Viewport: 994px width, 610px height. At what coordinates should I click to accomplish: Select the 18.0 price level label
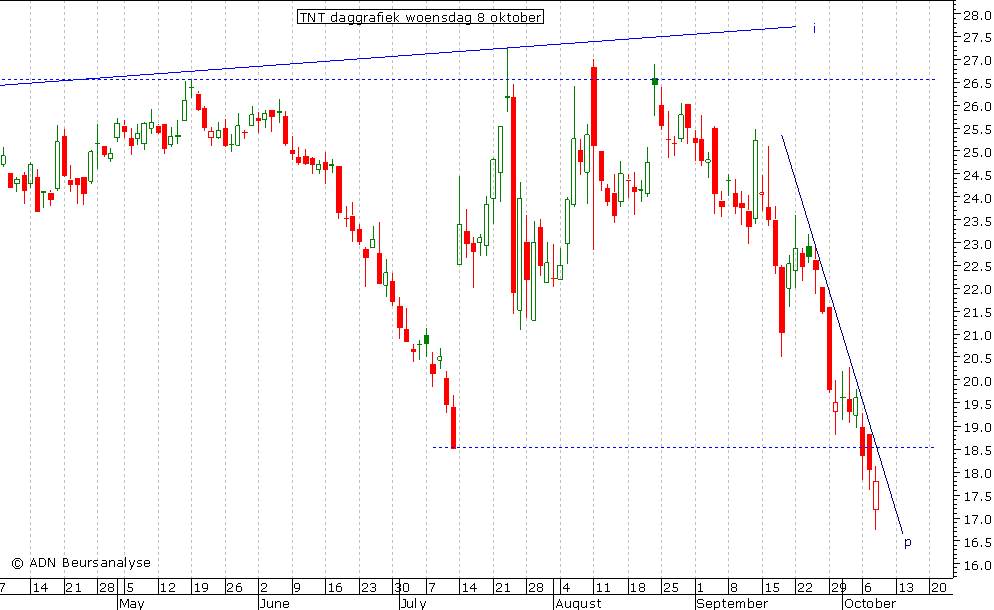[977, 474]
